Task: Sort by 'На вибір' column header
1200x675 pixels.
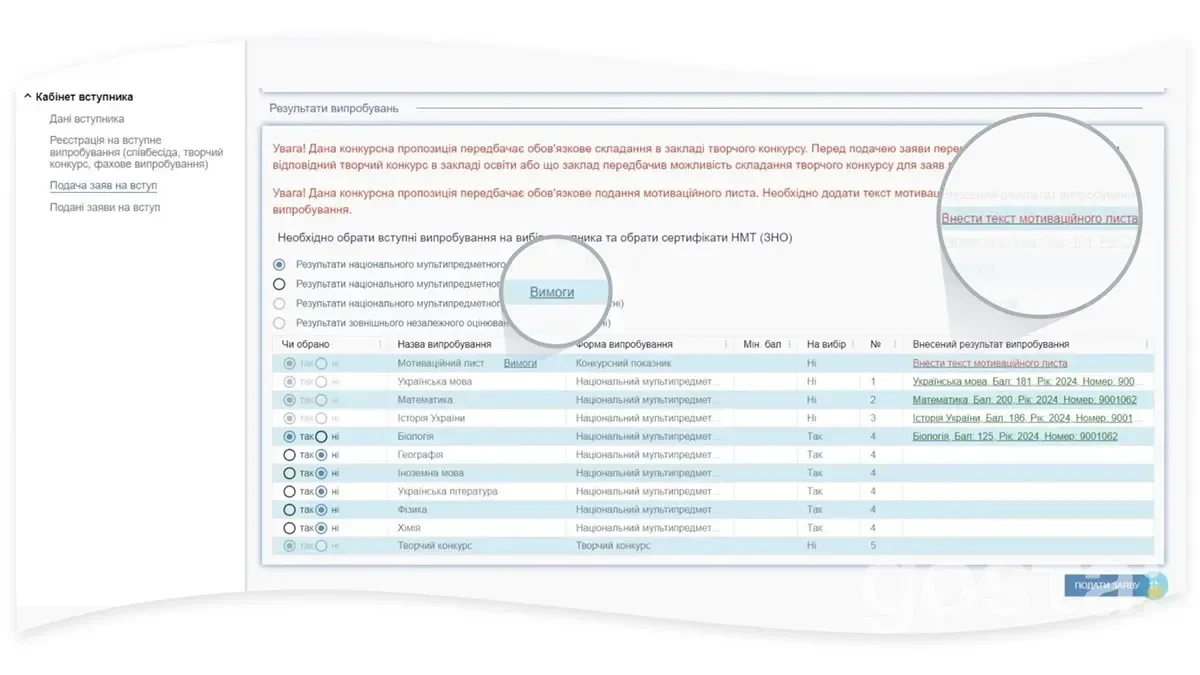Action: pos(826,344)
